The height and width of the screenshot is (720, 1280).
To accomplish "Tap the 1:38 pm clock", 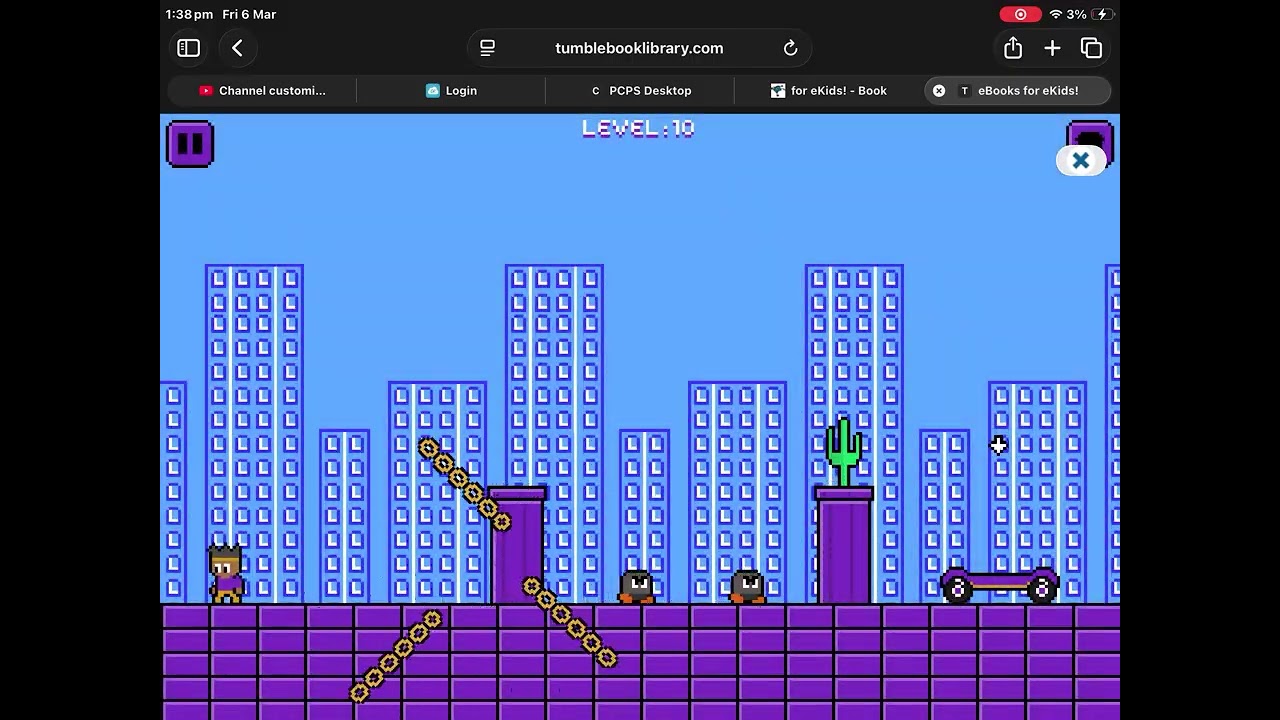I will (x=190, y=14).
